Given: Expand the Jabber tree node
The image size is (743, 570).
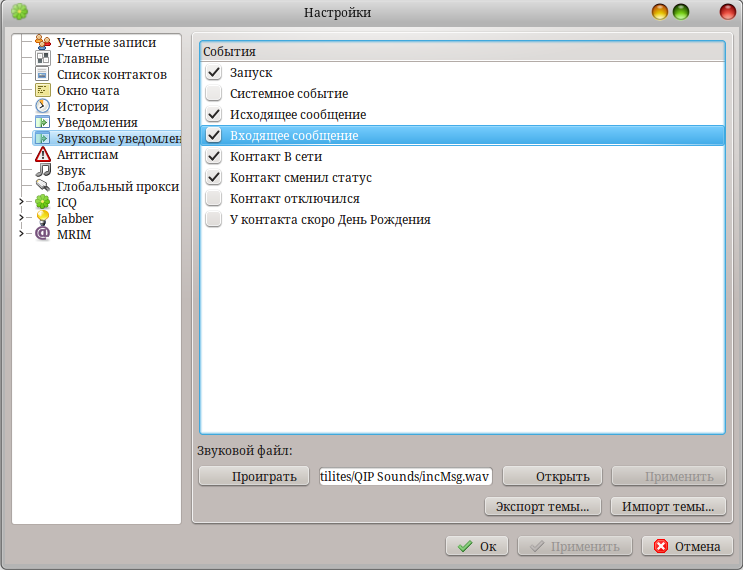Looking at the screenshot, I should point(21,218).
